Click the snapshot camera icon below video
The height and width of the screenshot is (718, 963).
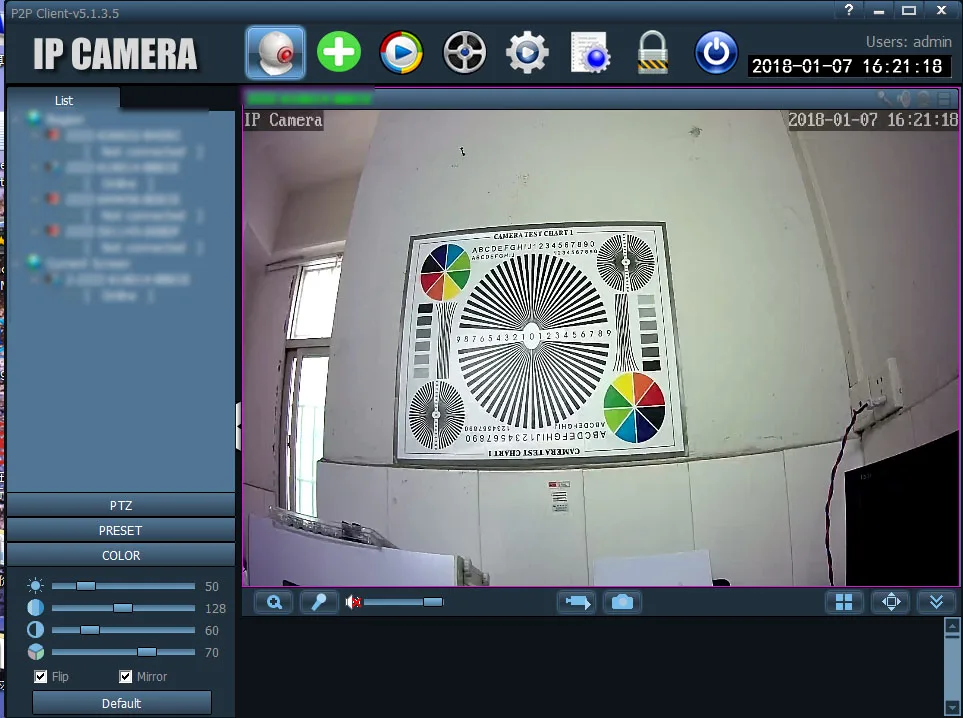(x=622, y=602)
